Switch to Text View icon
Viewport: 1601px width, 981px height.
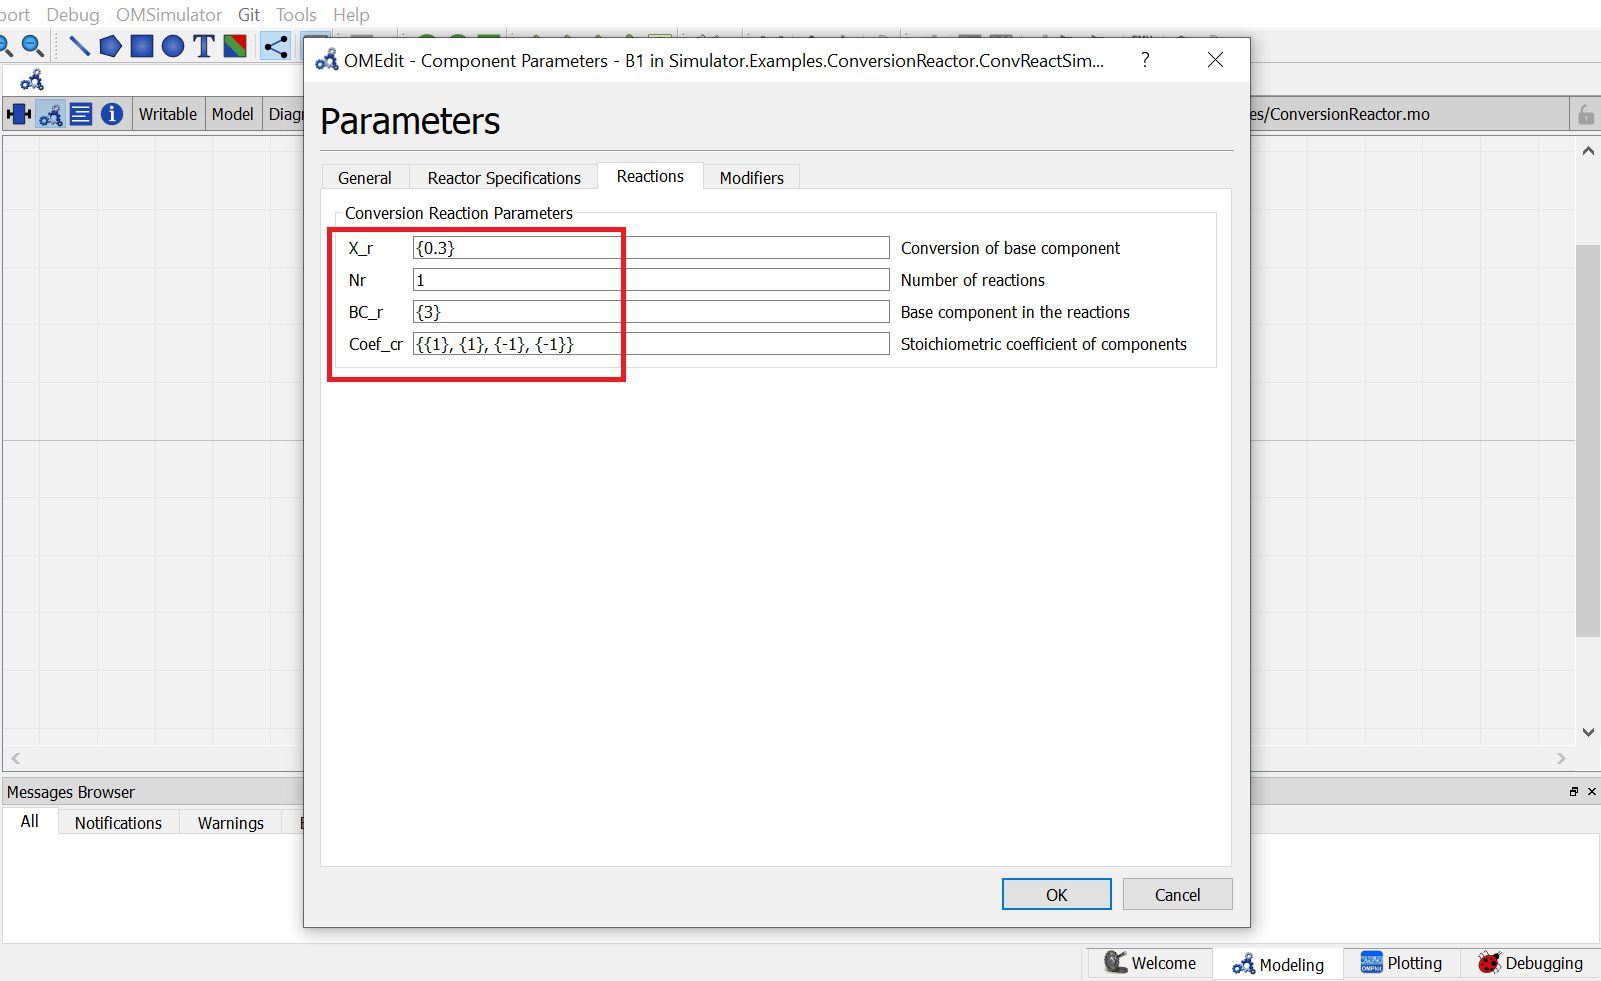tap(81, 114)
